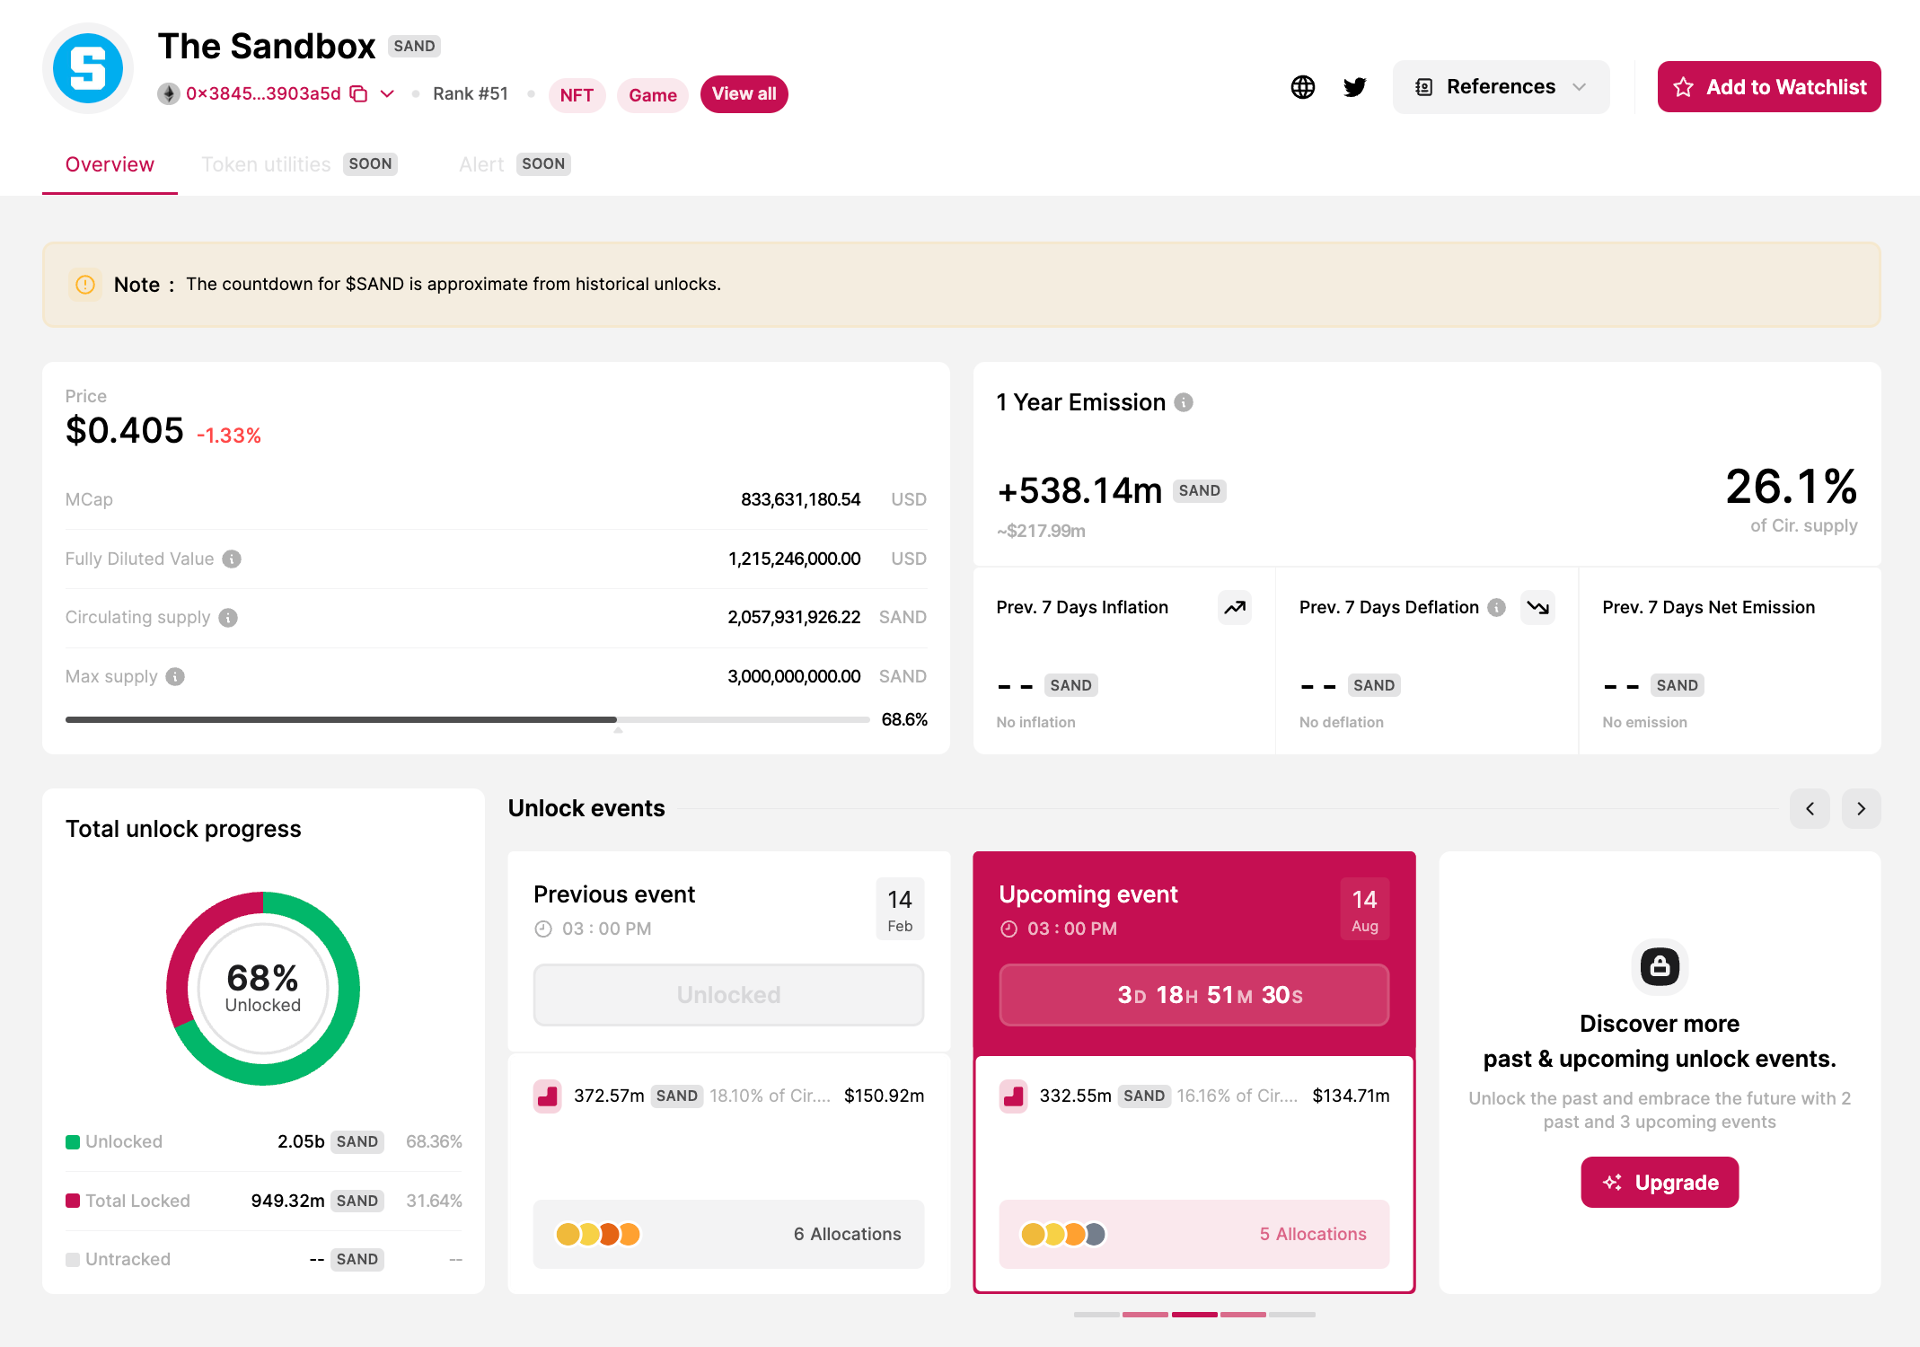The image size is (1920, 1347).
Task: Click green Unlocked legend swatch
Action: click(x=73, y=1142)
